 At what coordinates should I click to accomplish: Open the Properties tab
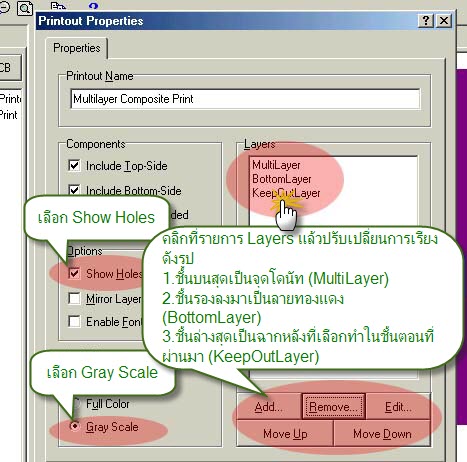(x=77, y=48)
